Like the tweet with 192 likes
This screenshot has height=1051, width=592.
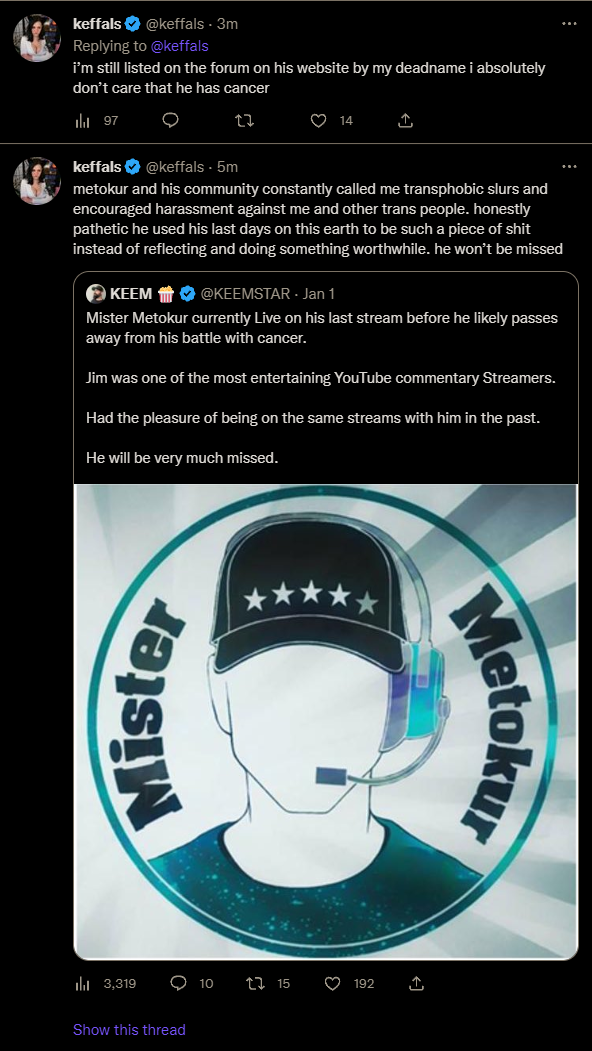coord(349,983)
